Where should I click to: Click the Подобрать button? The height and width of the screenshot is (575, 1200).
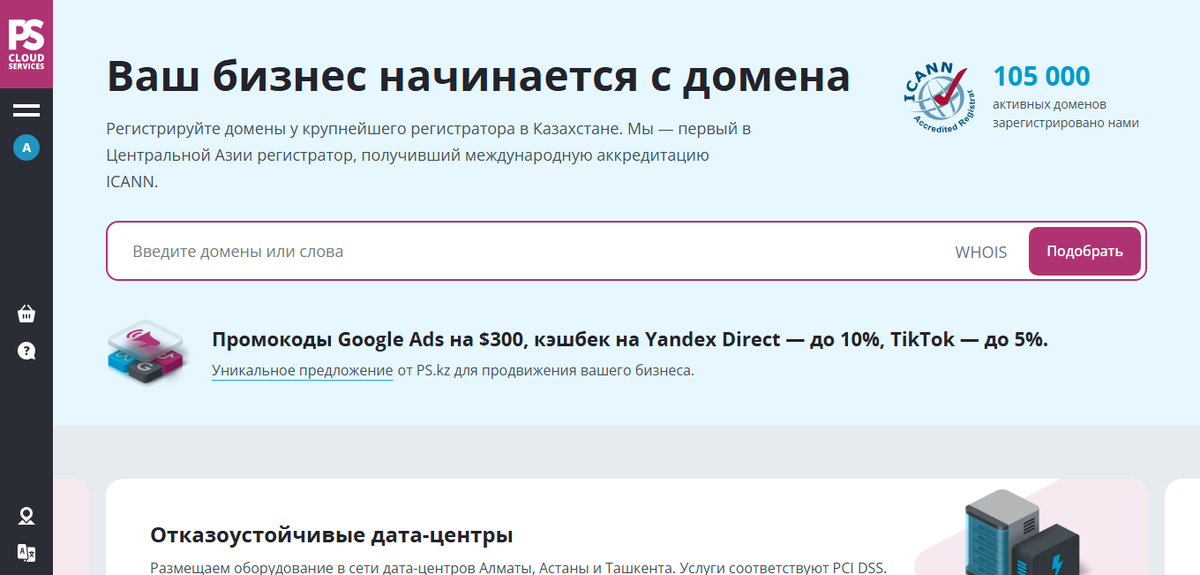[1085, 251]
